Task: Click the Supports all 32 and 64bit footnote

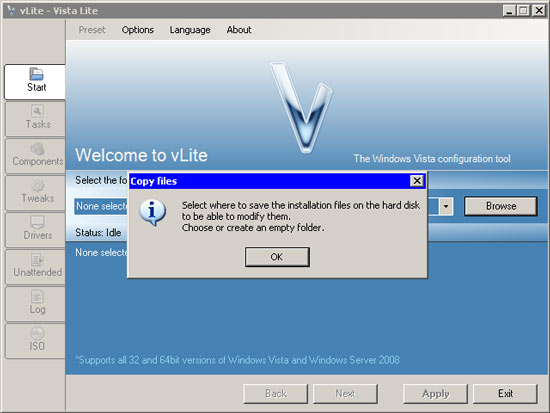Action: [237, 360]
